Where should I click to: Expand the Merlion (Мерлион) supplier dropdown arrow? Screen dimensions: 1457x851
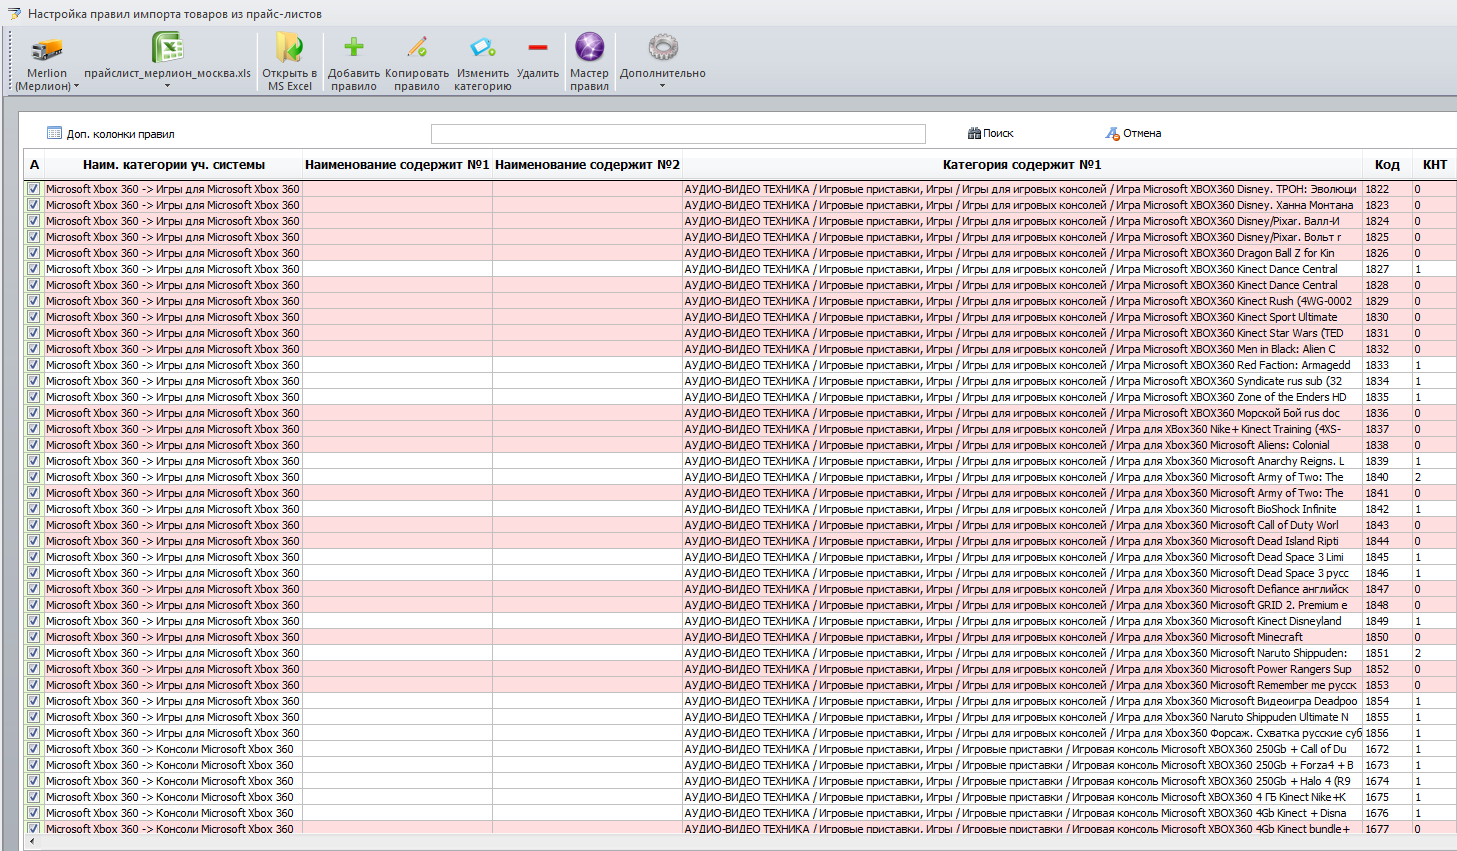click(76, 87)
